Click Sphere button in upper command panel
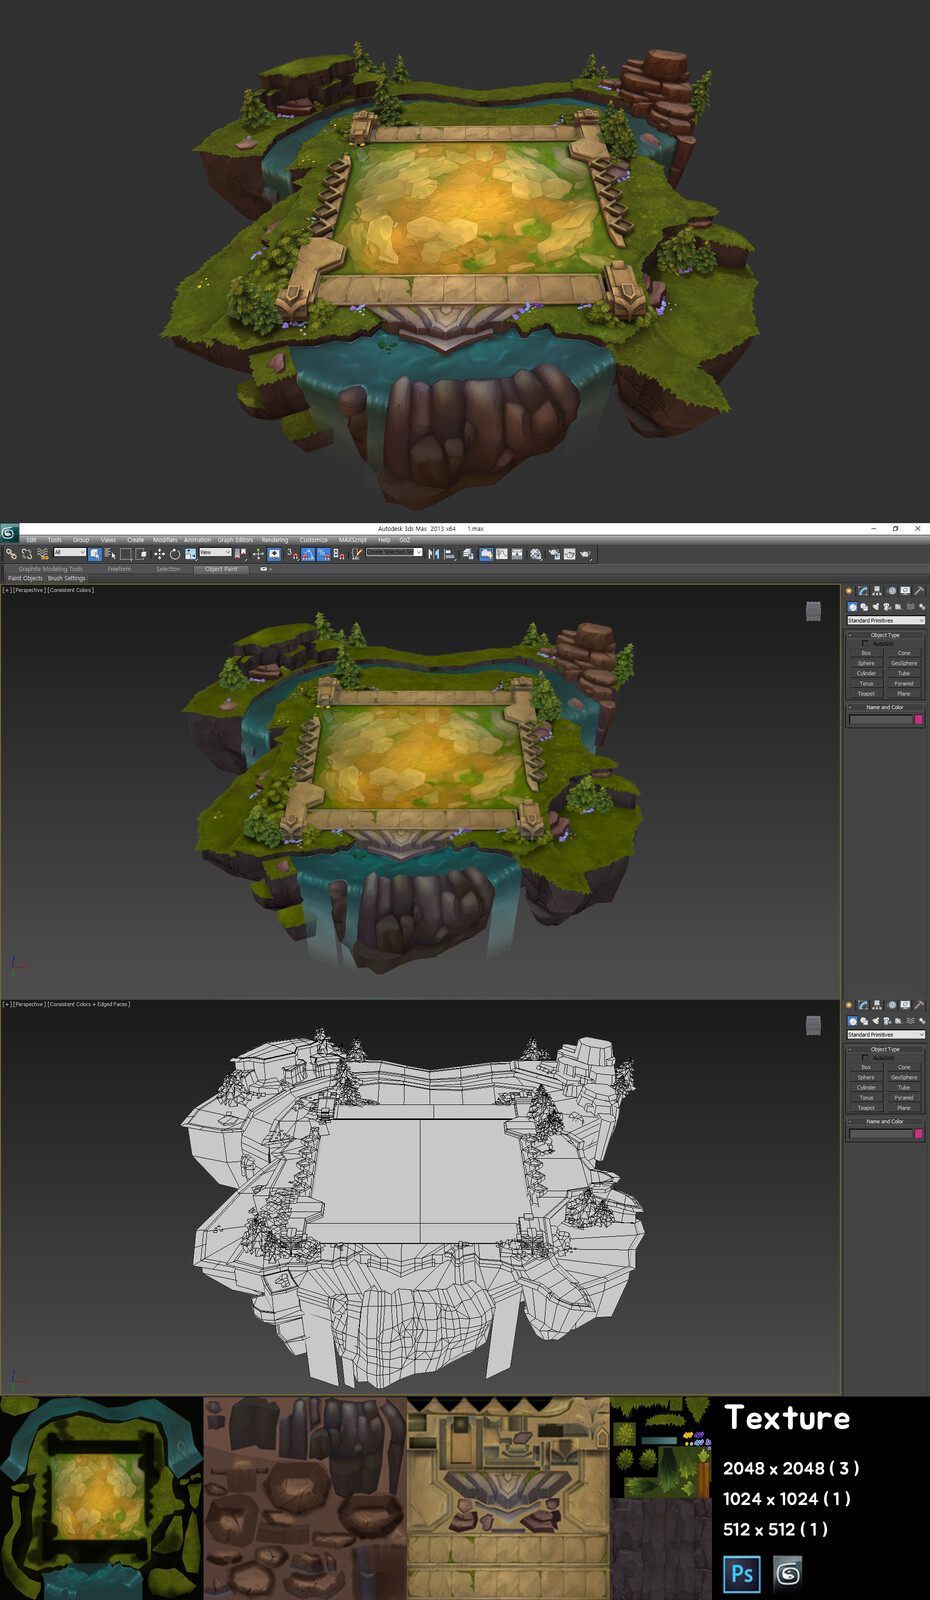 click(x=866, y=663)
